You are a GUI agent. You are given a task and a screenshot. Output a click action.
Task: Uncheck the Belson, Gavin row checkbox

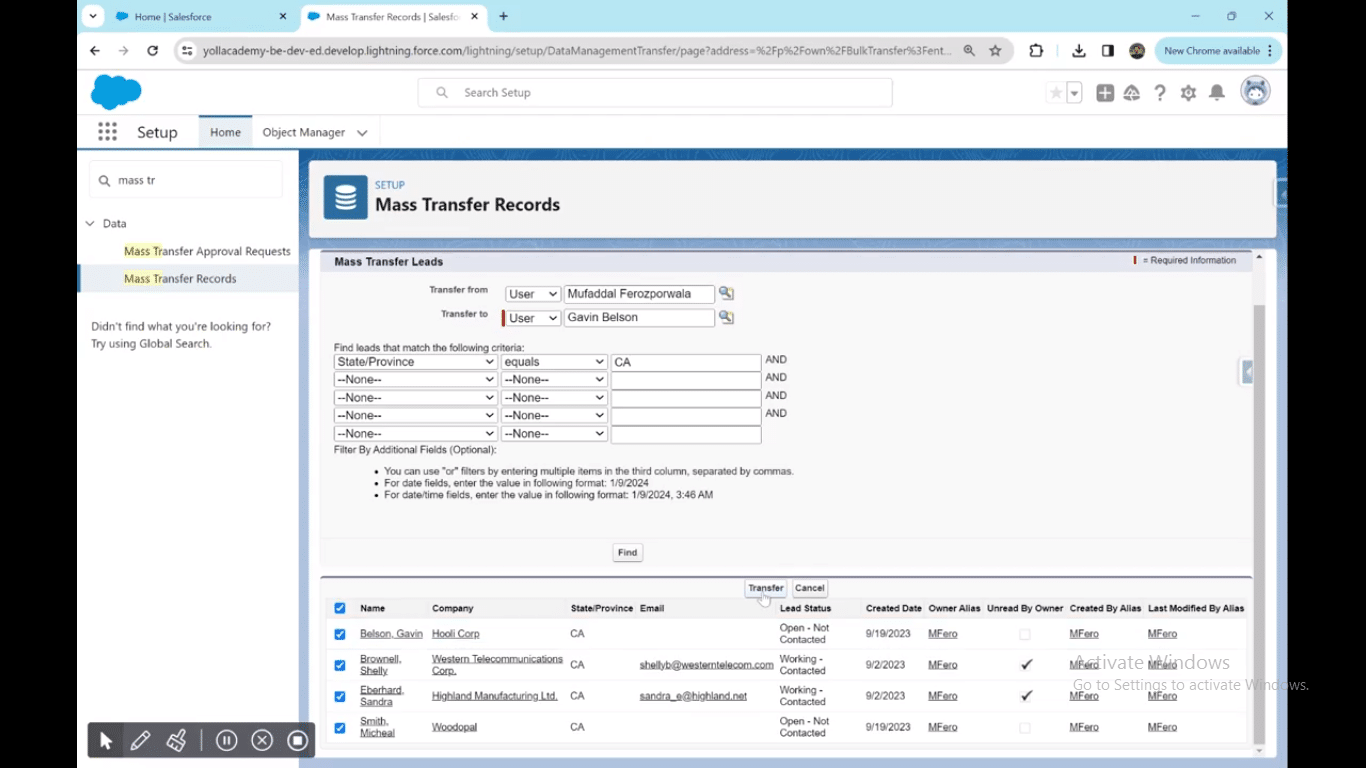(340, 634)
